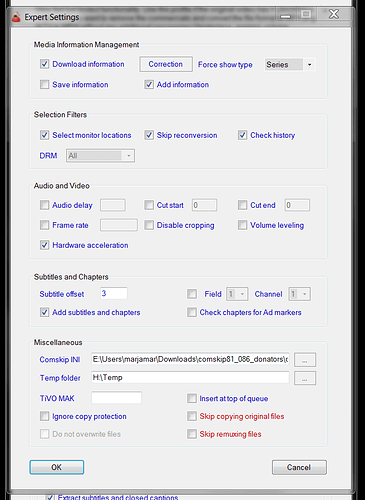This screenshot has width=365, height=500.
Task: Enable the Save information checkbox
Action: tap(44, 84)
